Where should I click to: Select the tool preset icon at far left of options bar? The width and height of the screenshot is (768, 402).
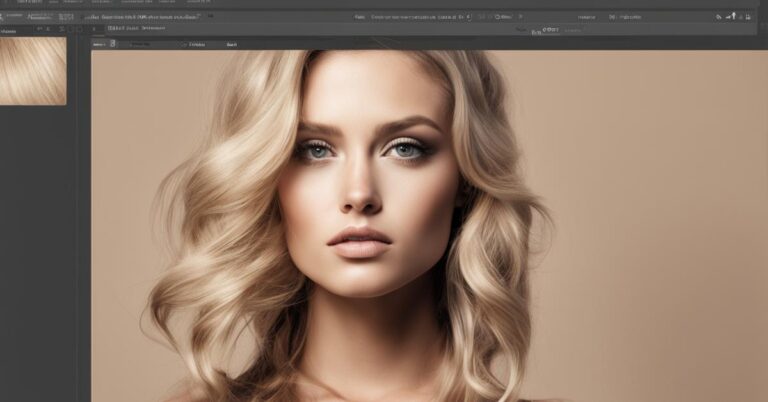[6, 17]
